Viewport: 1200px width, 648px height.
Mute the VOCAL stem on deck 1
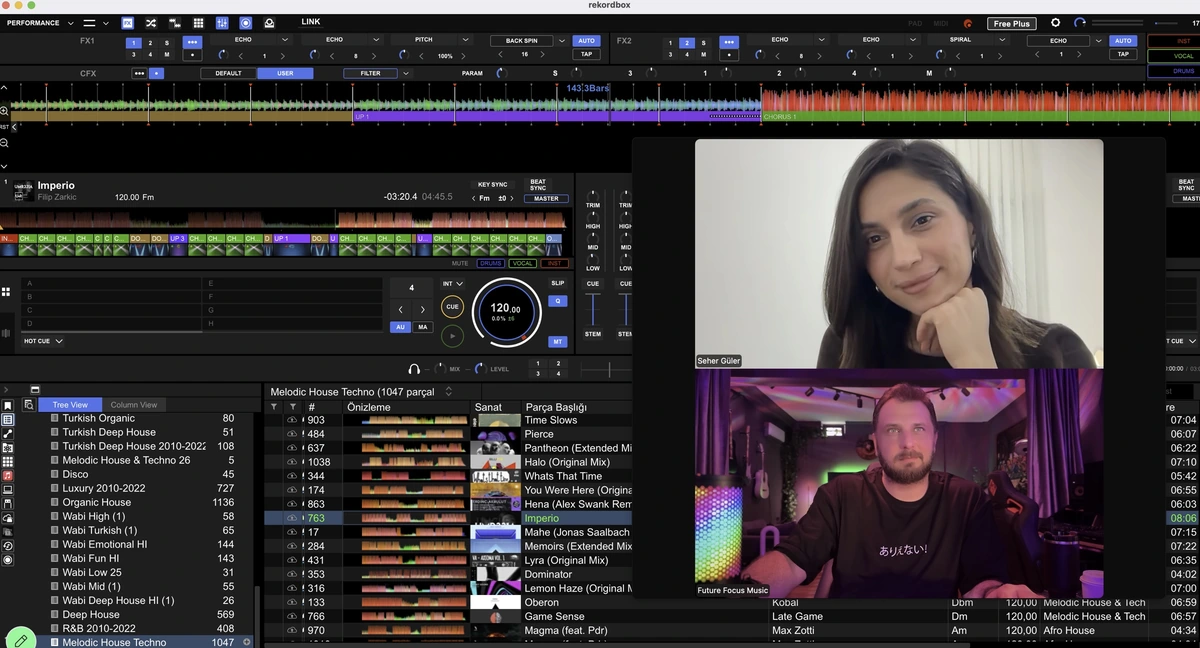[x=523, y=263]
